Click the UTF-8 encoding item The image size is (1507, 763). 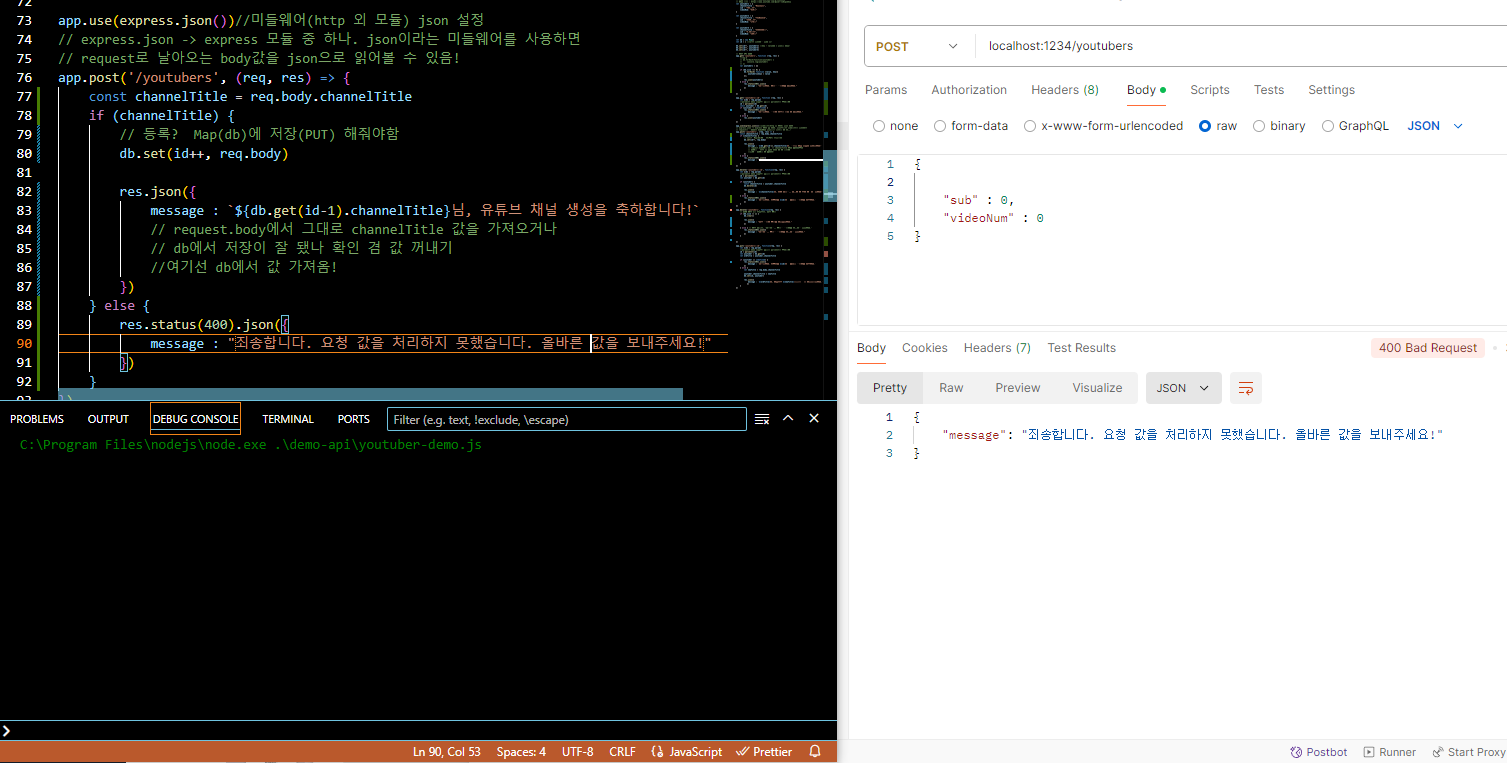point(577,752)
